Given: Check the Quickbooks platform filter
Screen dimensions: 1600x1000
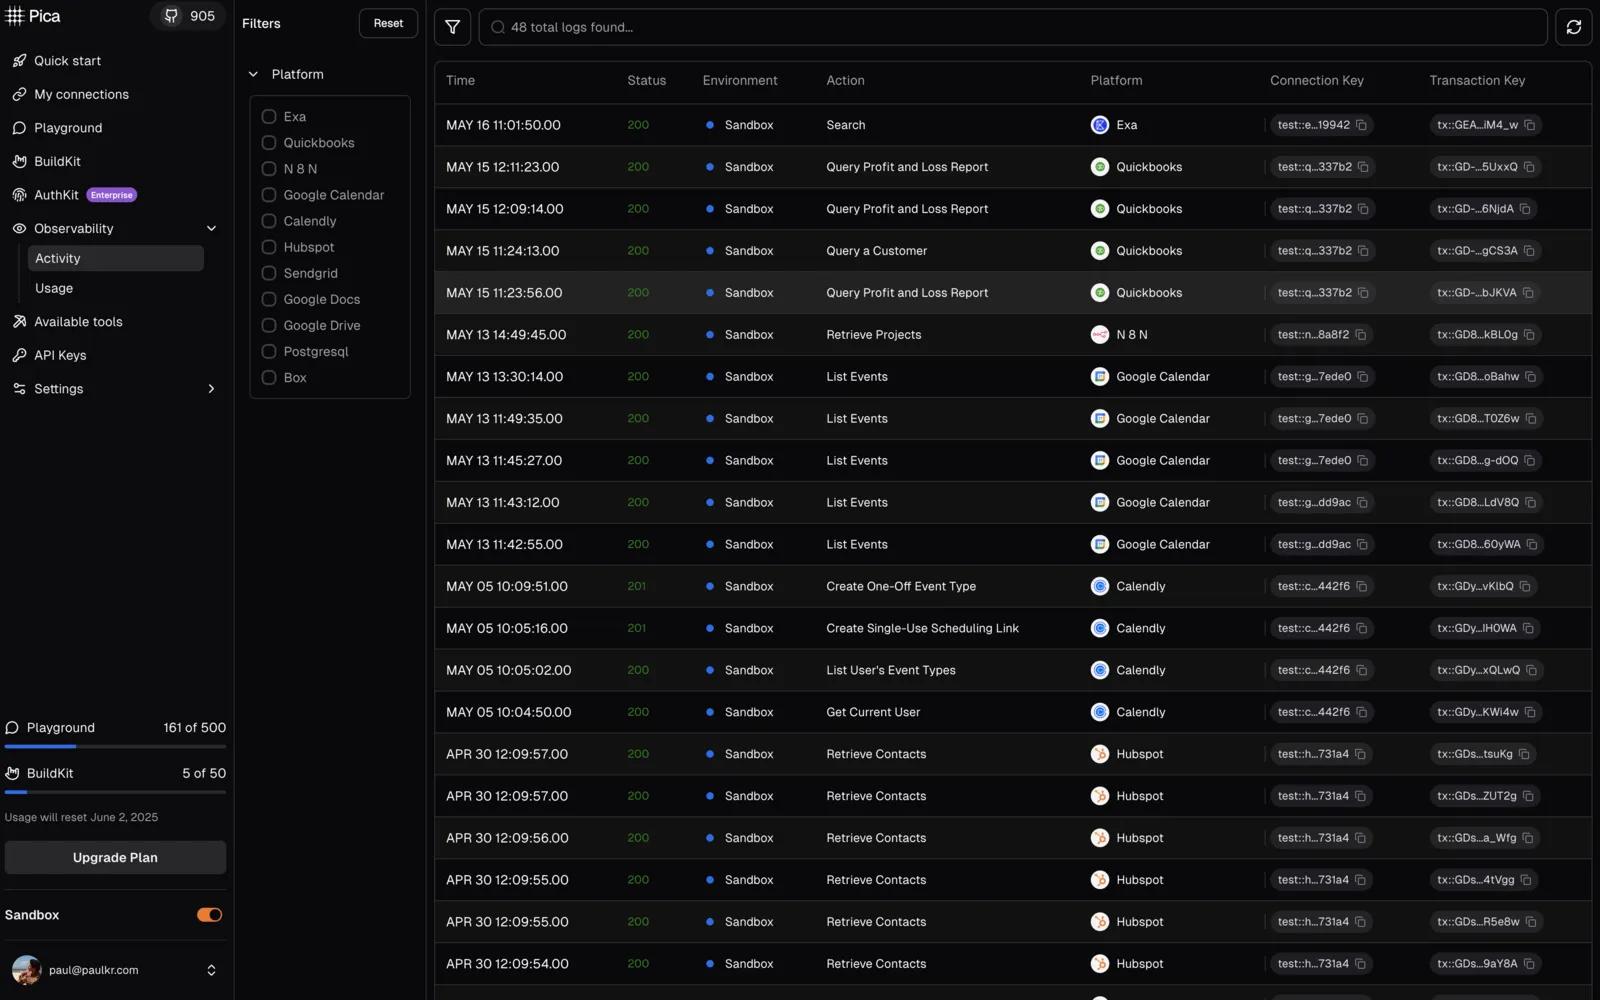Looking at the screenshot, I should coord(269,143).
